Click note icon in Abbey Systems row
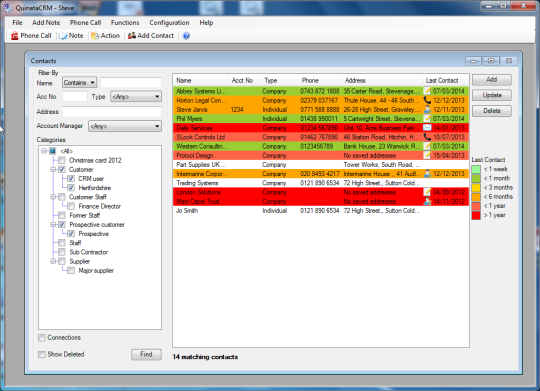 tap(427, 91)
